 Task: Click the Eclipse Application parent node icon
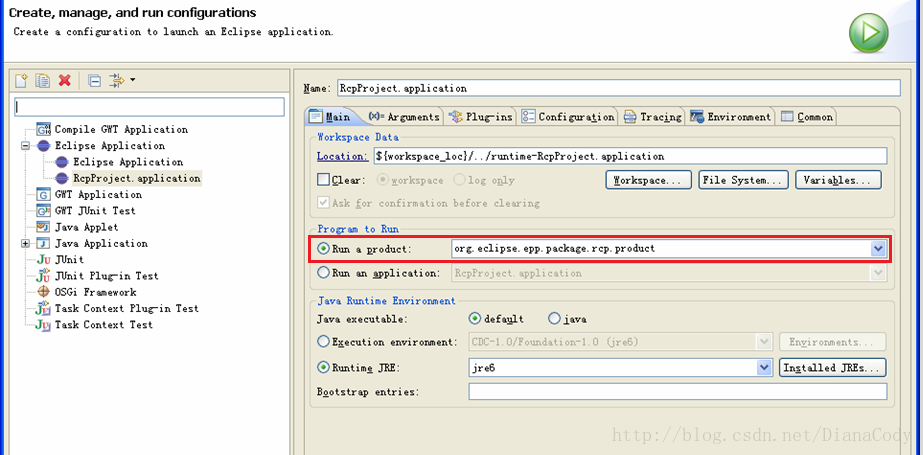pos(44,146)
